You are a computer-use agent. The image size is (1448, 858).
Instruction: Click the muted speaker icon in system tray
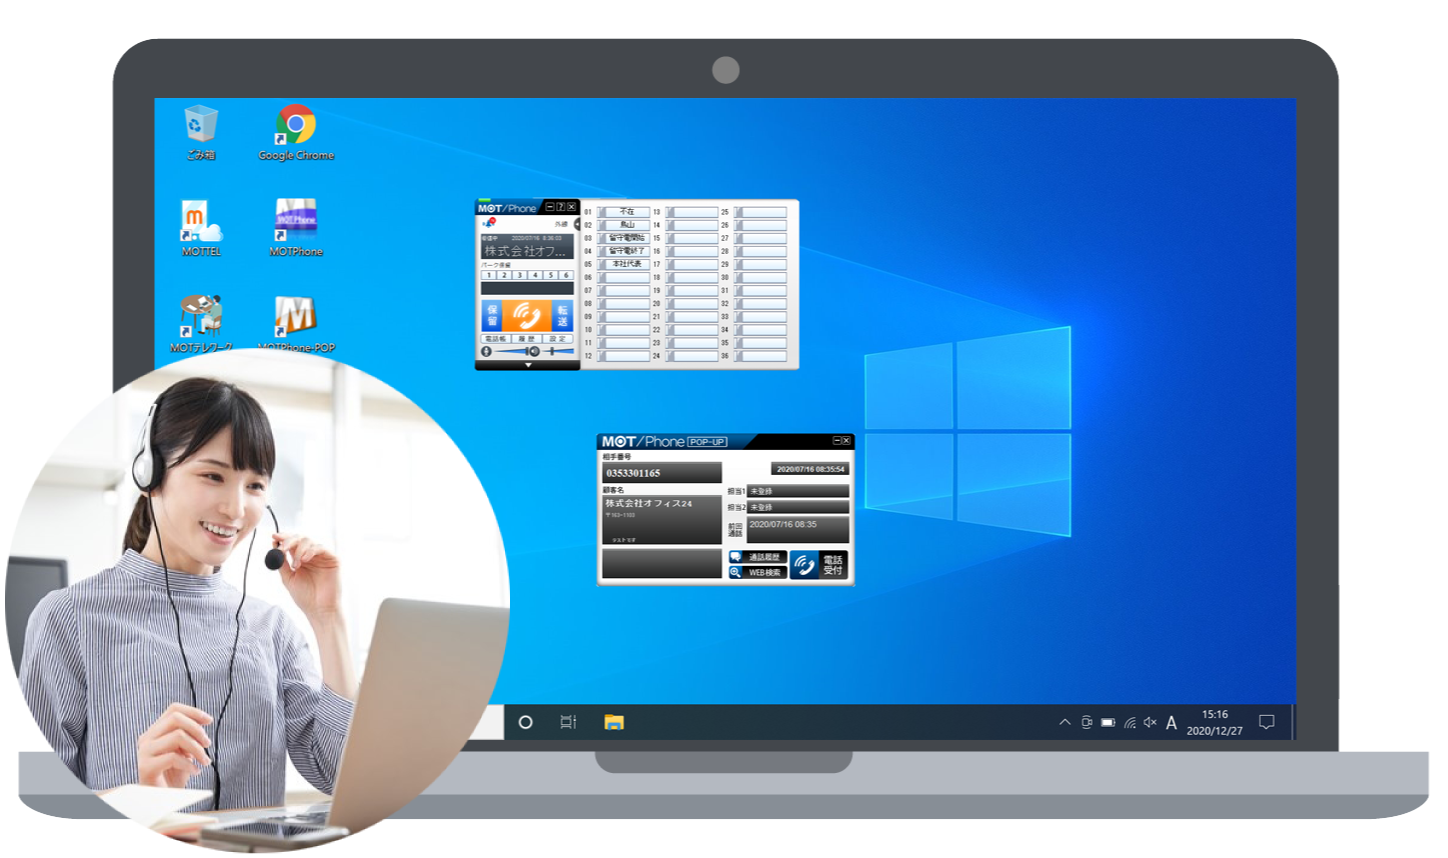[x=1150, y=722]
